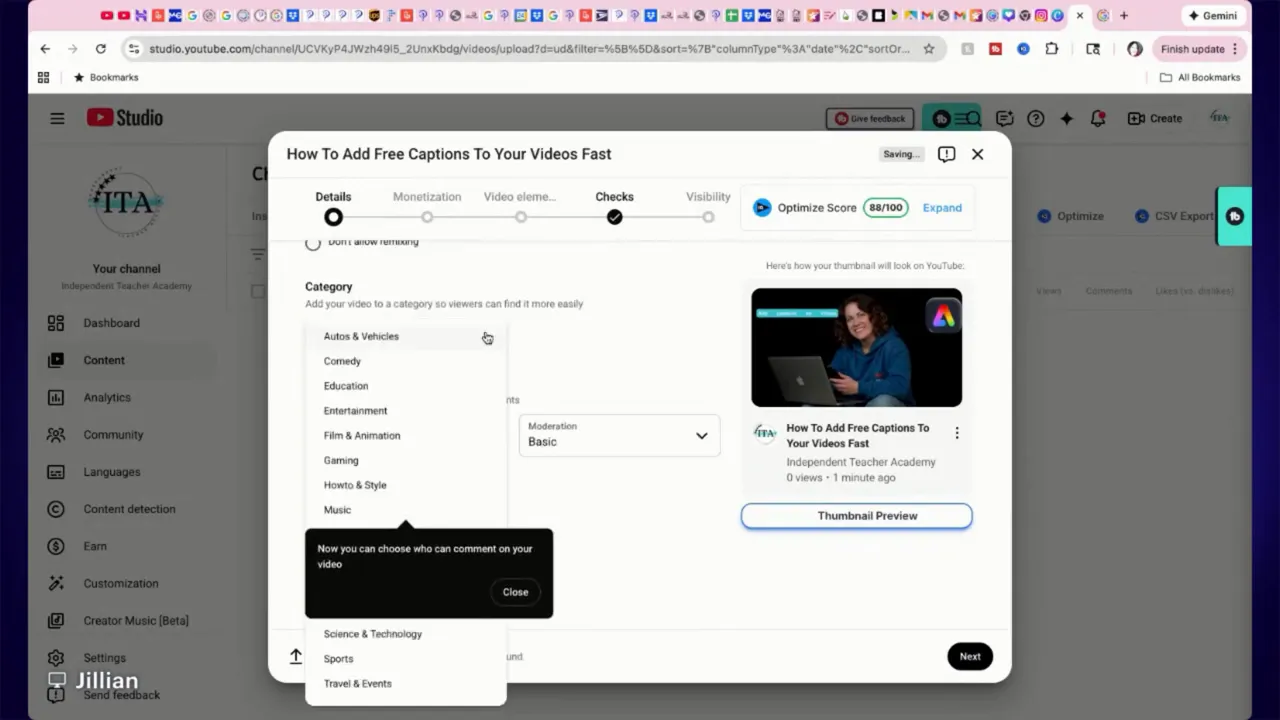Open the Moderation Basic dropdown

pyautogui.click(x=618, y=435)
